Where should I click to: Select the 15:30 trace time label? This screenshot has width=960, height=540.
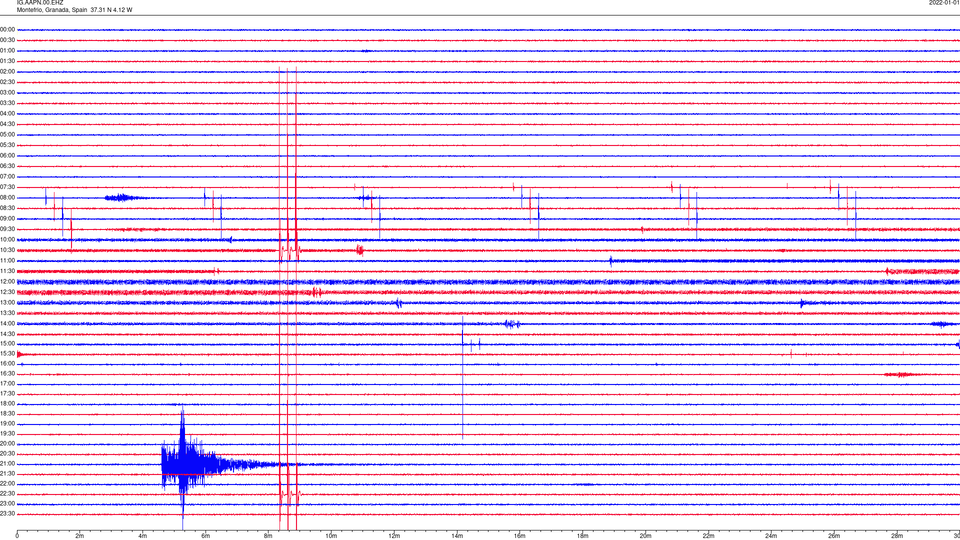pos(8,354)
